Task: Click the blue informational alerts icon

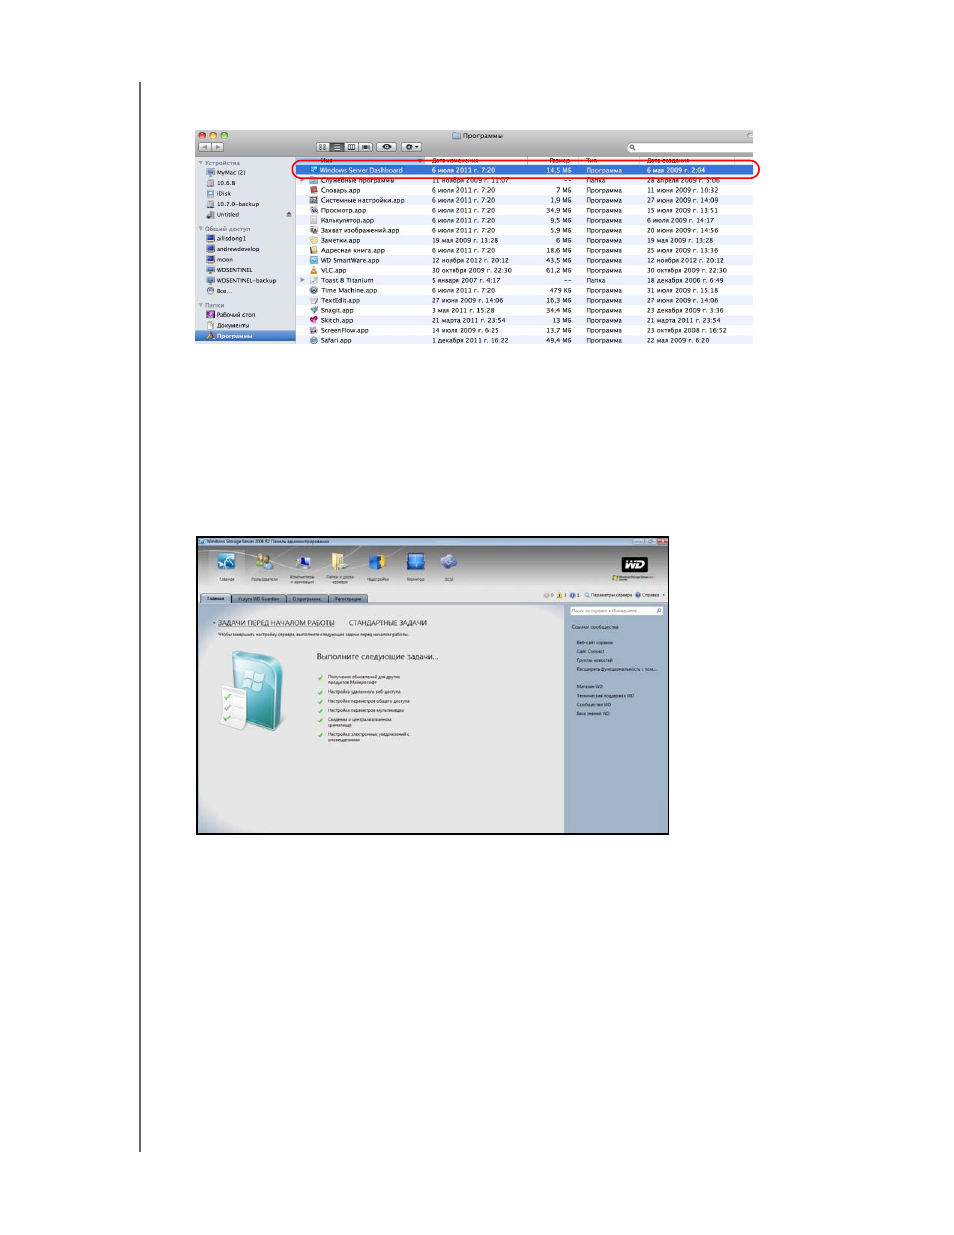Action: pos(572,595)
